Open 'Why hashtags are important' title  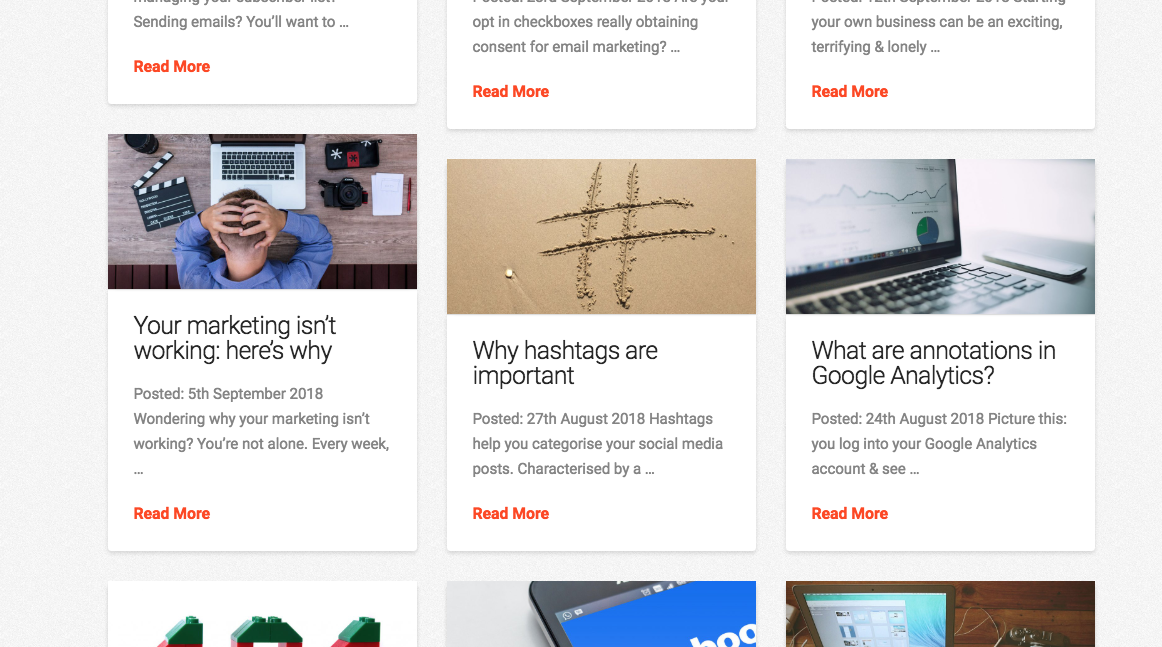click(x=565, y=363)
